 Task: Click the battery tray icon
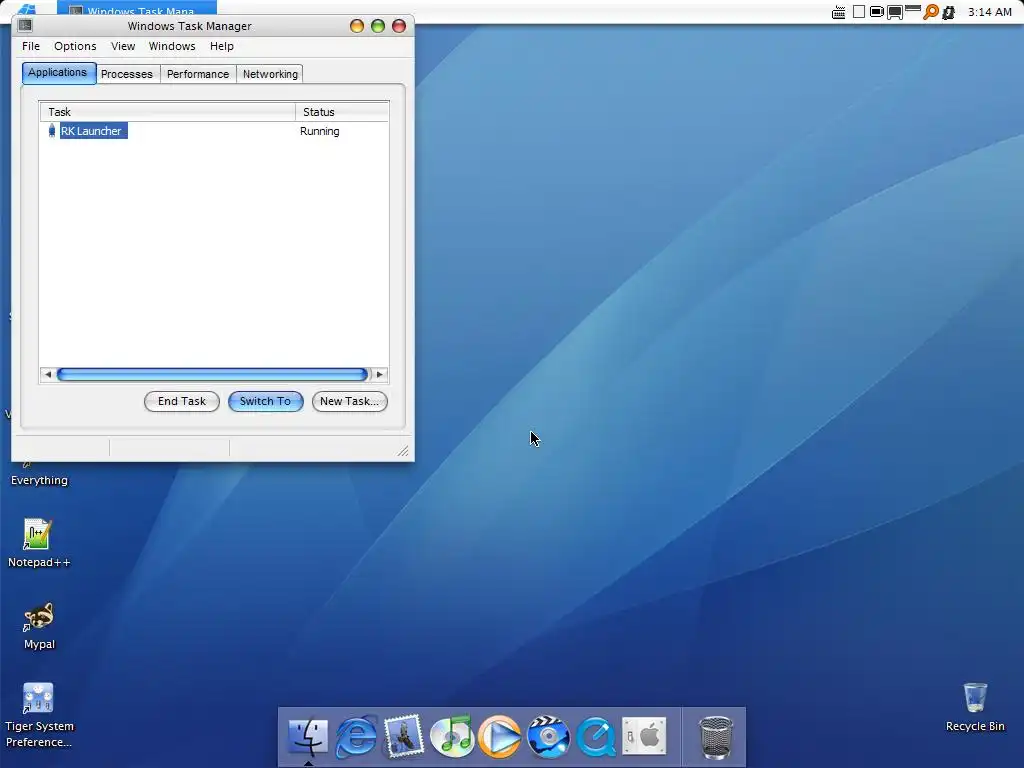click(877, 12)
